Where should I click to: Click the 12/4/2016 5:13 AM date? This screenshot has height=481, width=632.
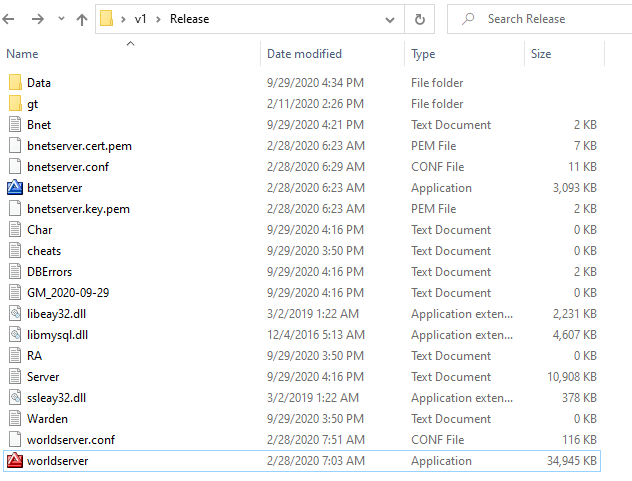tap(316, 335)
